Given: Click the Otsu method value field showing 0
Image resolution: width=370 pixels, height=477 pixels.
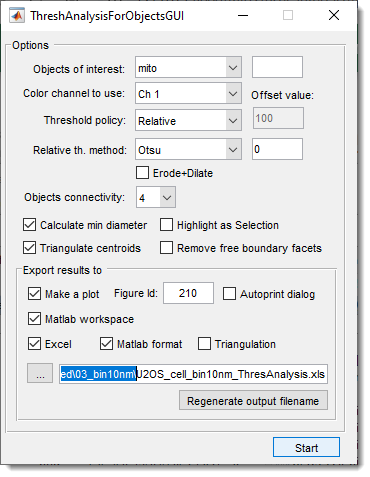Looking at the screenshot, I should 277,149.
